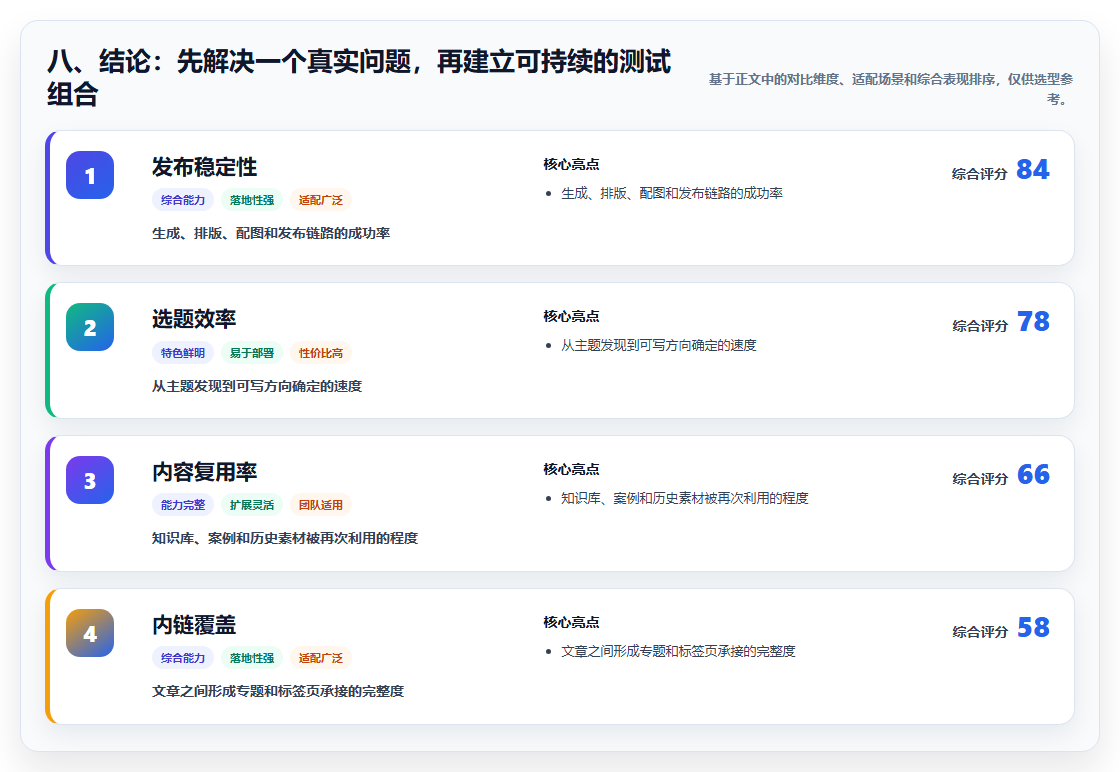Click the 性价比高 tag
This screenshot has width=1120, height=772.
pos(321,353)
